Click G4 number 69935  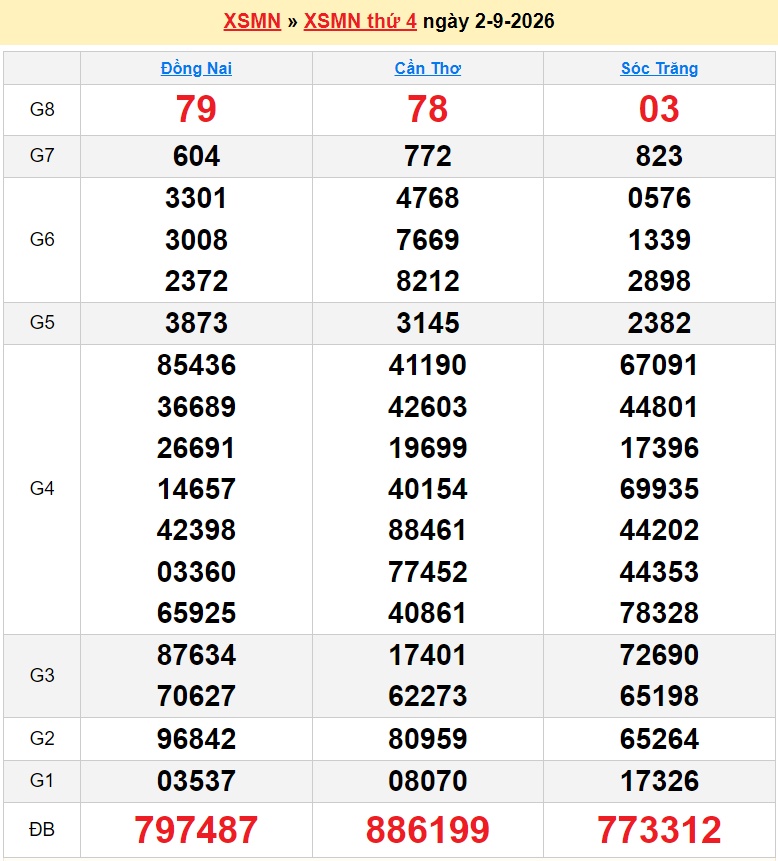pyautogui.click(x=659, y=489)
